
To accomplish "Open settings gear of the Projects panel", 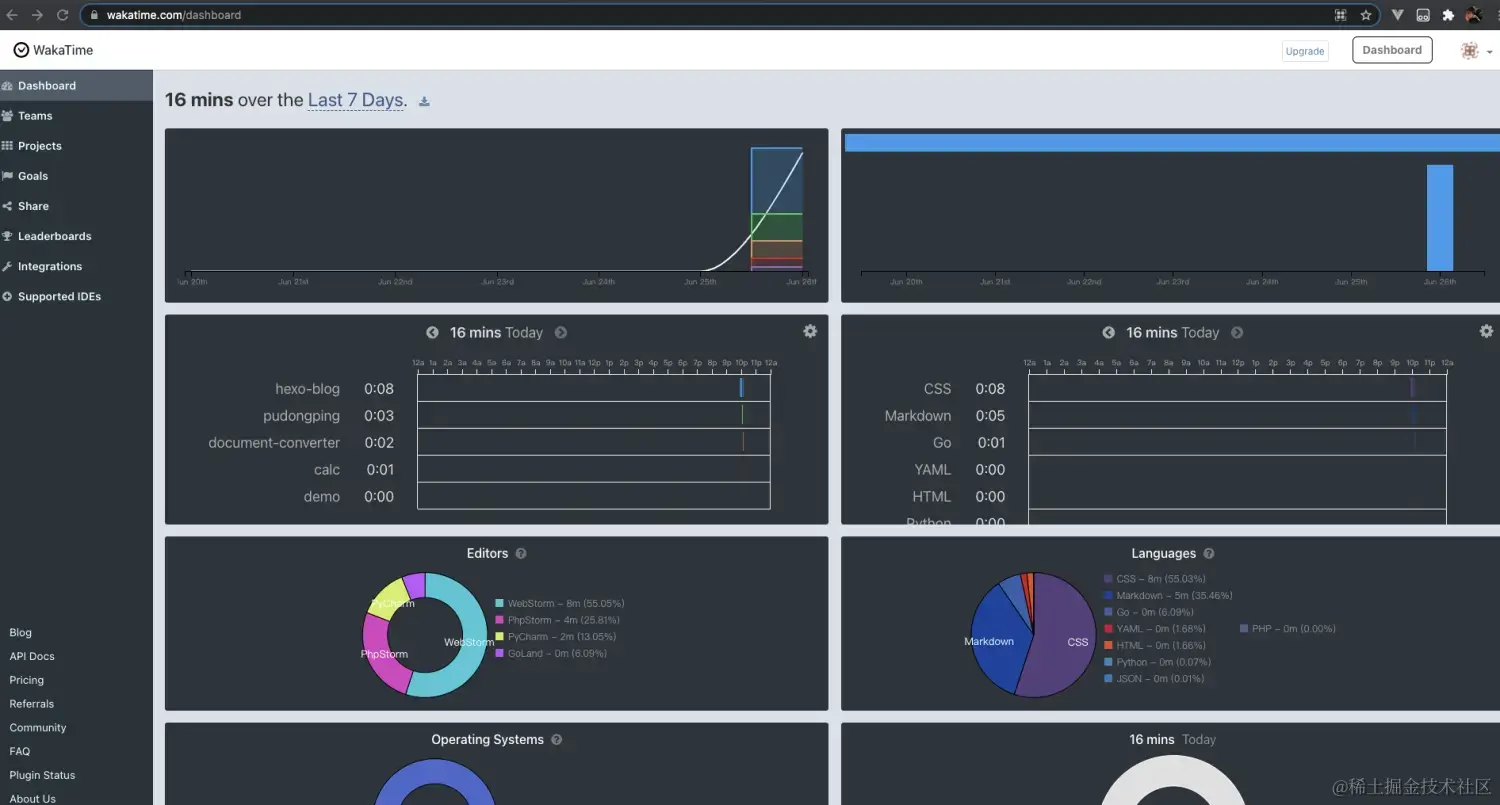I will (810, 331).
